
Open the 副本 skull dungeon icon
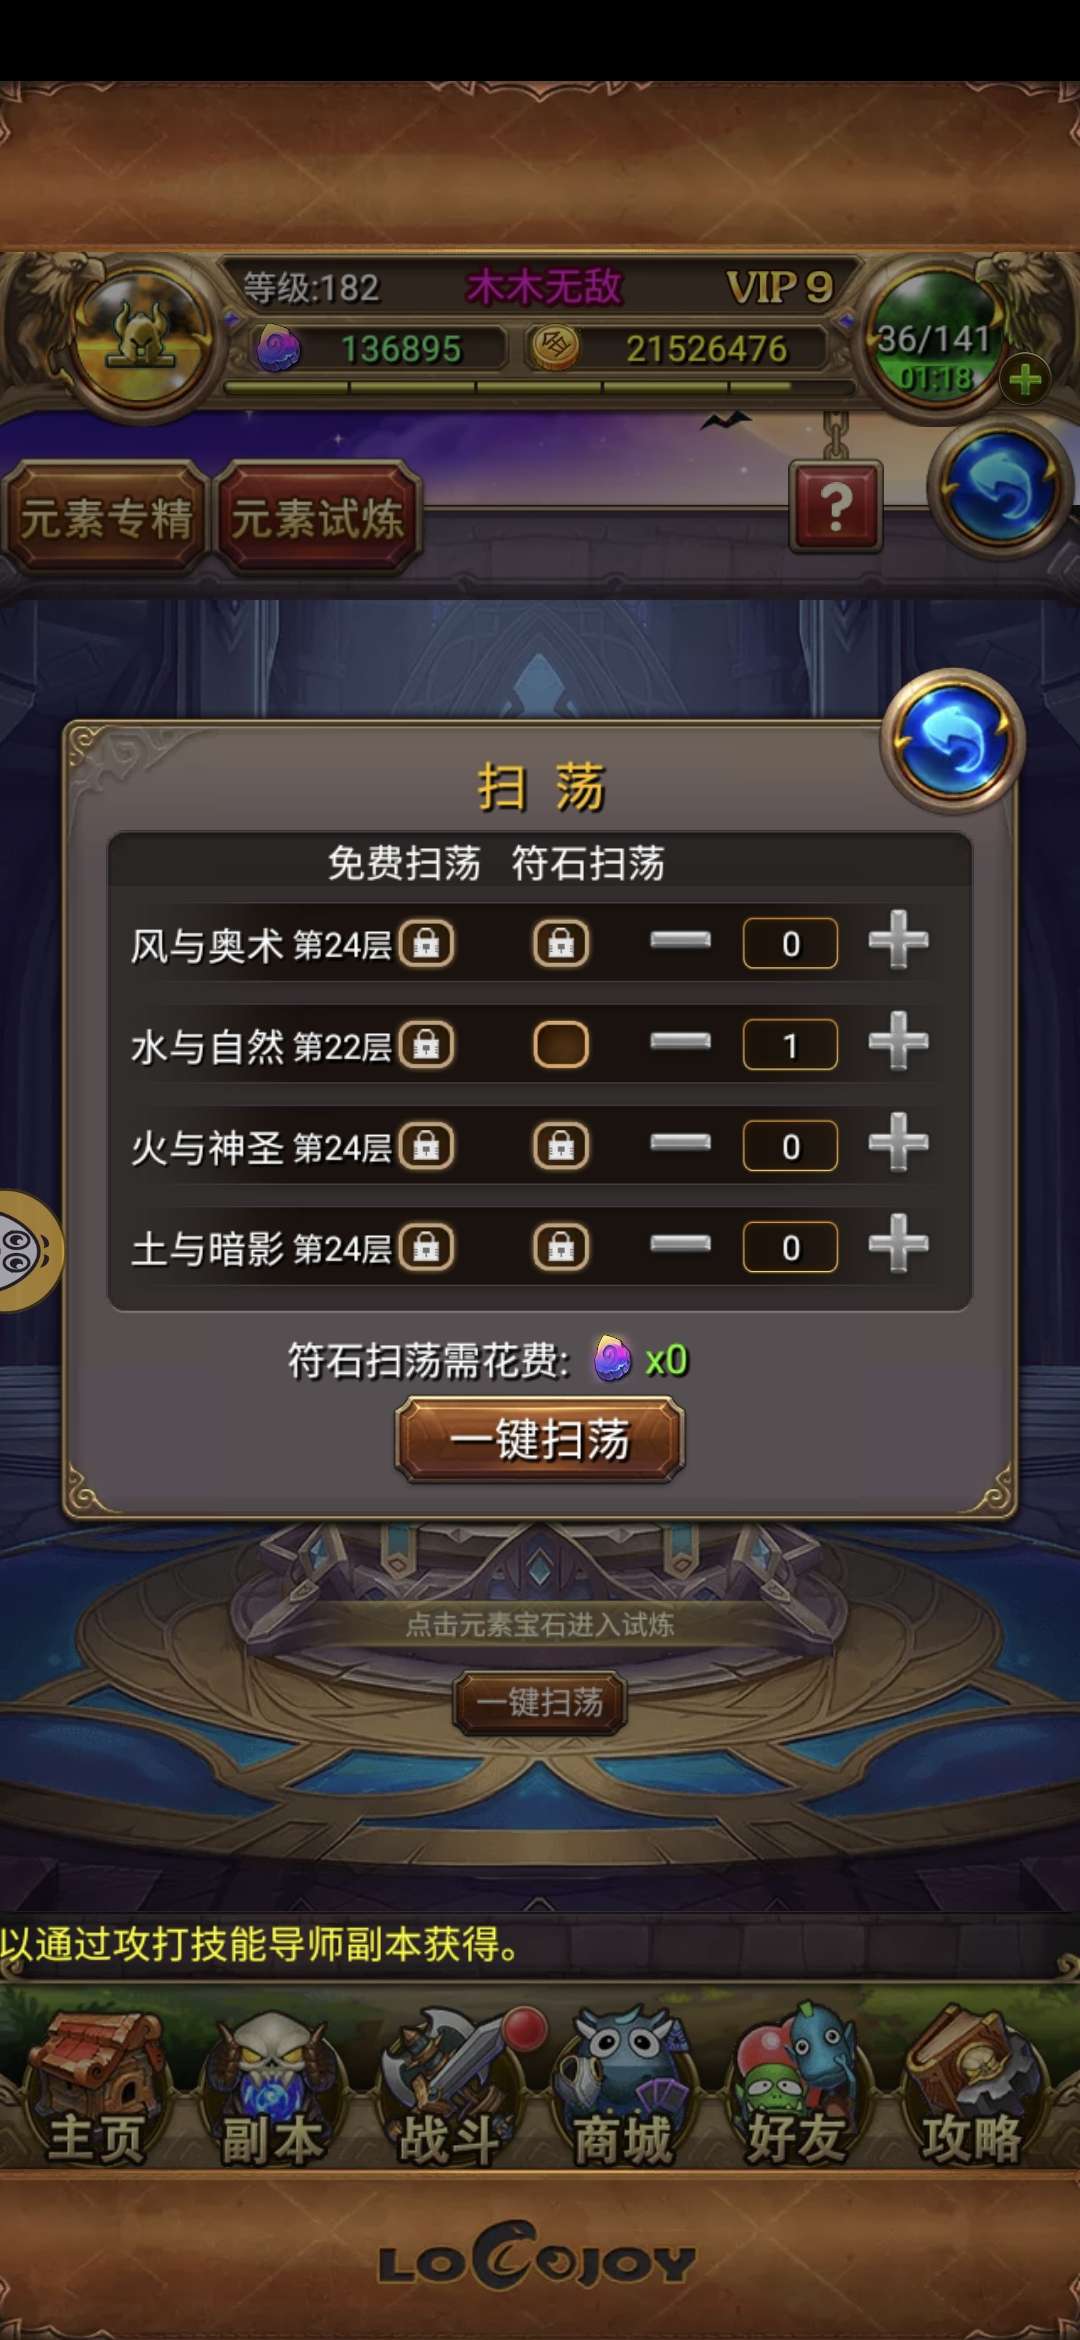270,2092
